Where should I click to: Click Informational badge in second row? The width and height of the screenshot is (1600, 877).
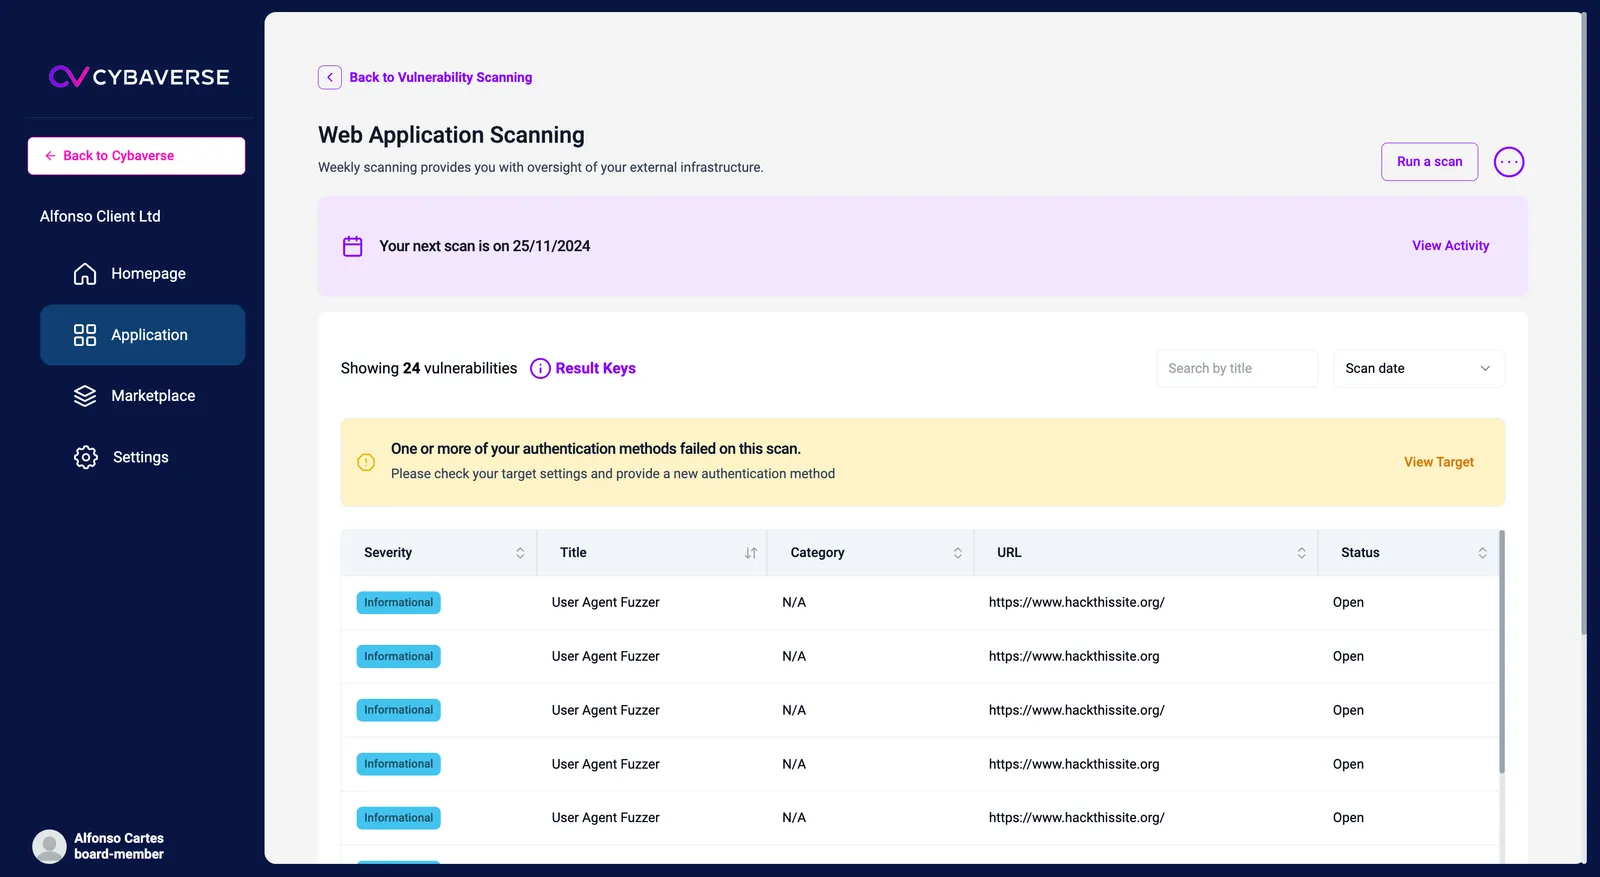pyautogui.click(x=398, y=657)
